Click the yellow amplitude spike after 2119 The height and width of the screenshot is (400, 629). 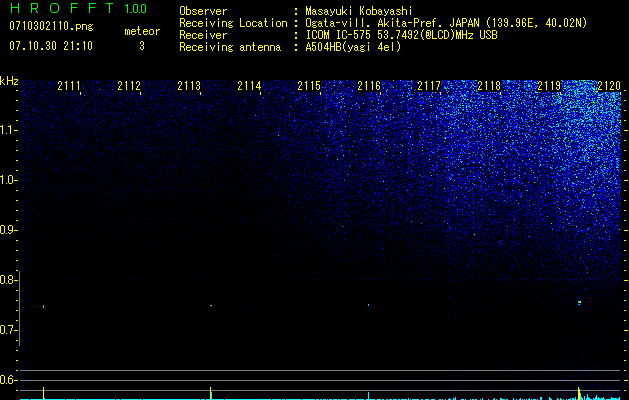(579, 393)
